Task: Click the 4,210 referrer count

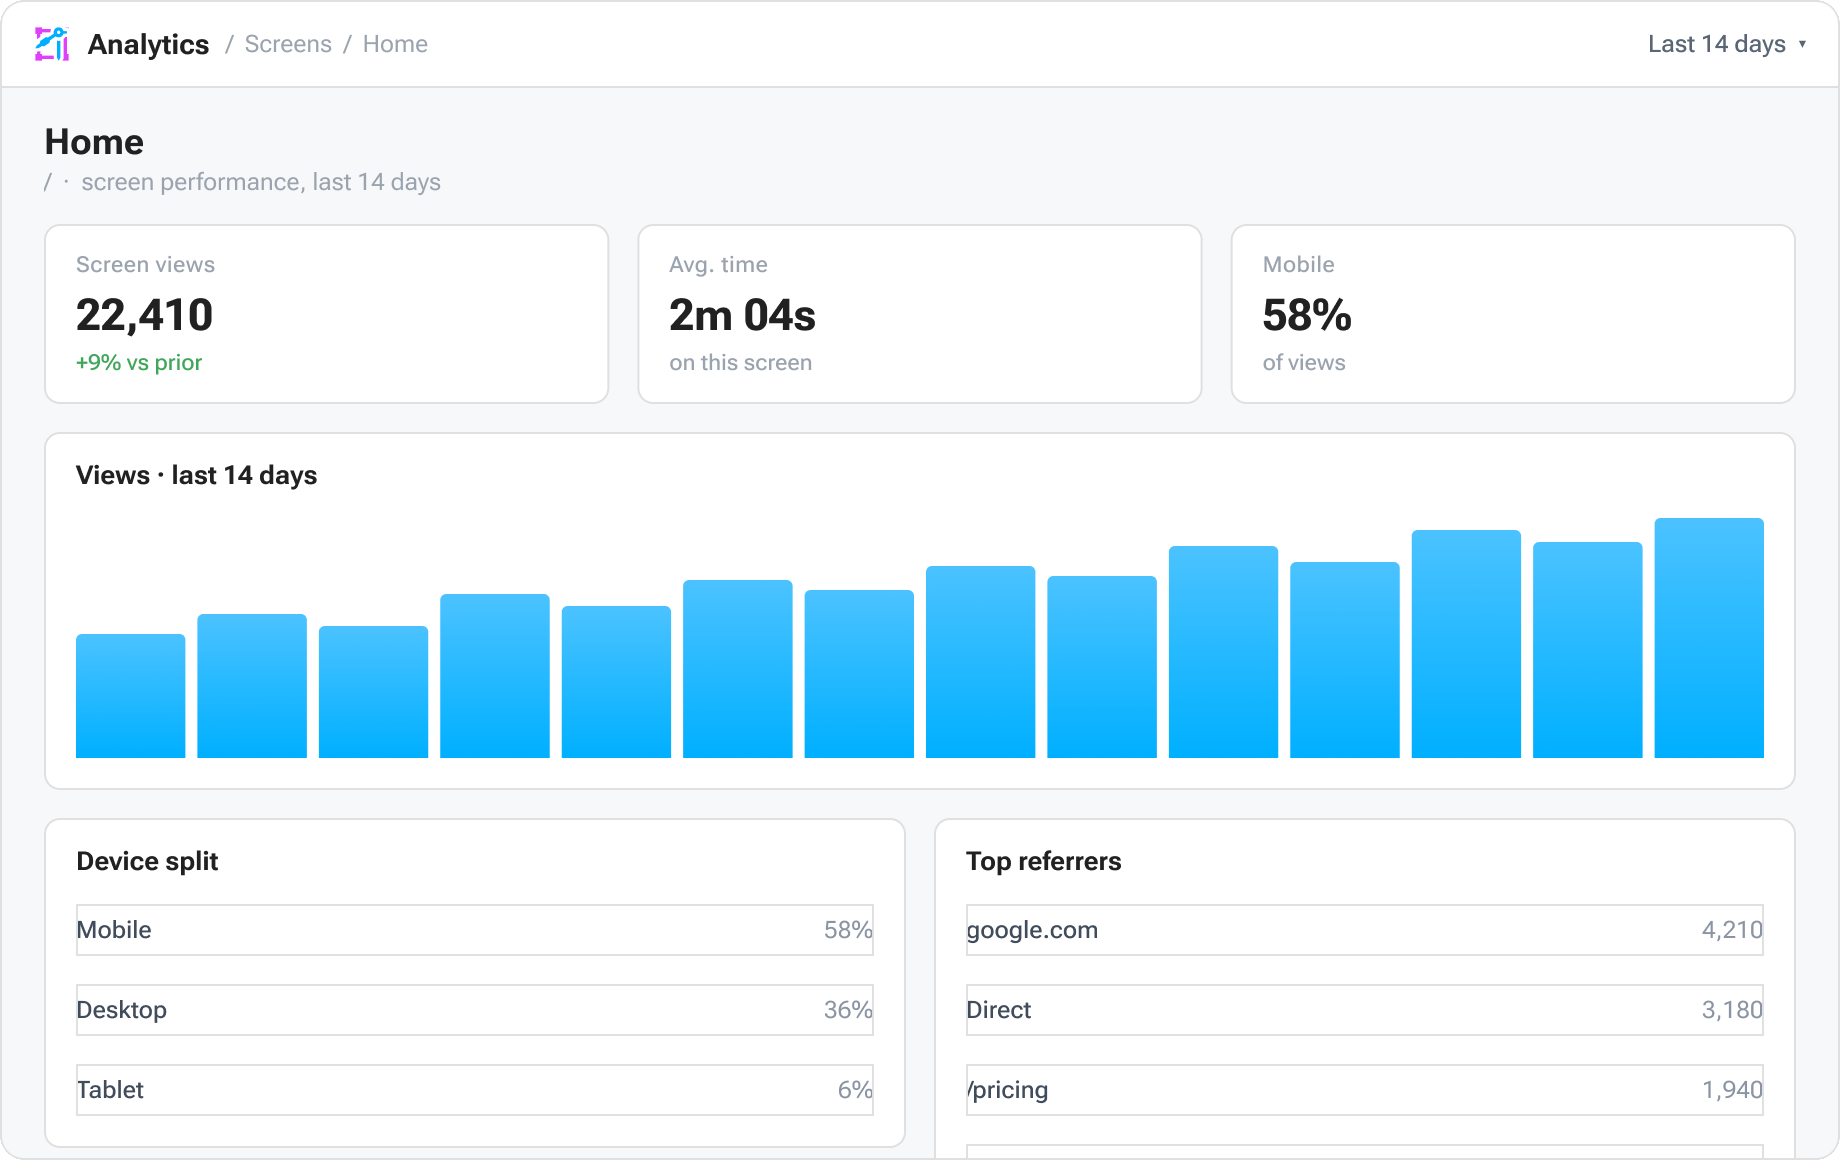Action: [1732, 930]
